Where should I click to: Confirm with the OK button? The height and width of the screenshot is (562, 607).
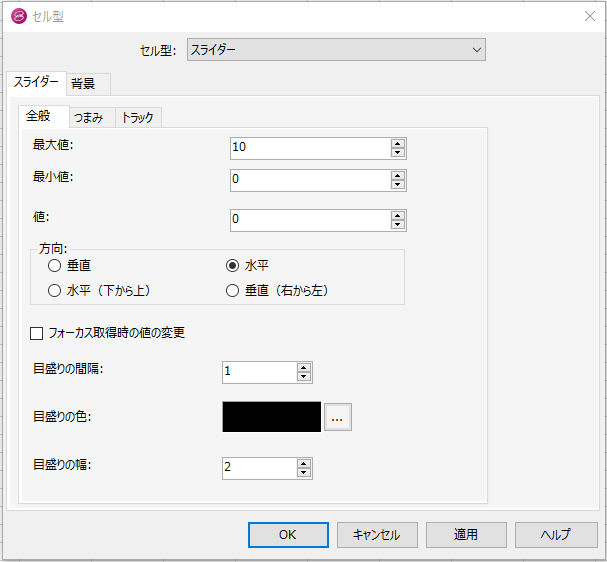(x=288, y=535)
